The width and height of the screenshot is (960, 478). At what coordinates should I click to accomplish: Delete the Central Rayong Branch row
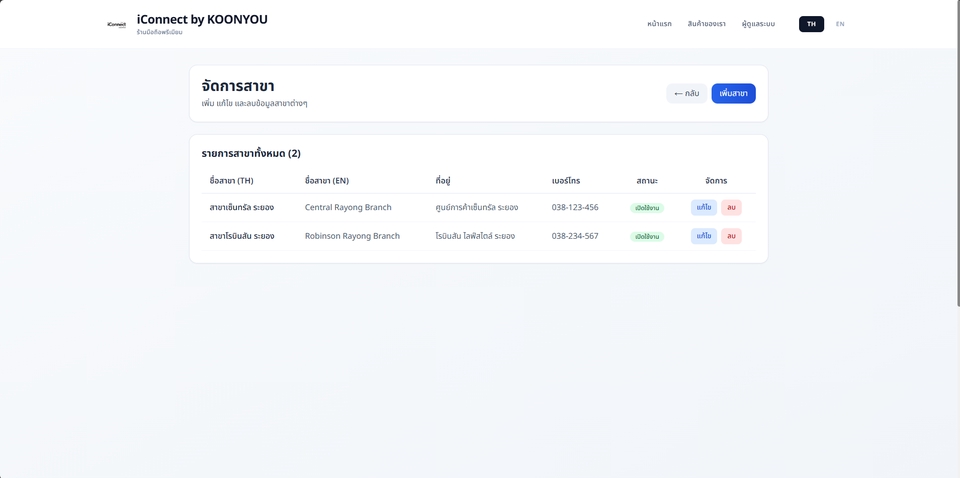click(x=731, y=208)
